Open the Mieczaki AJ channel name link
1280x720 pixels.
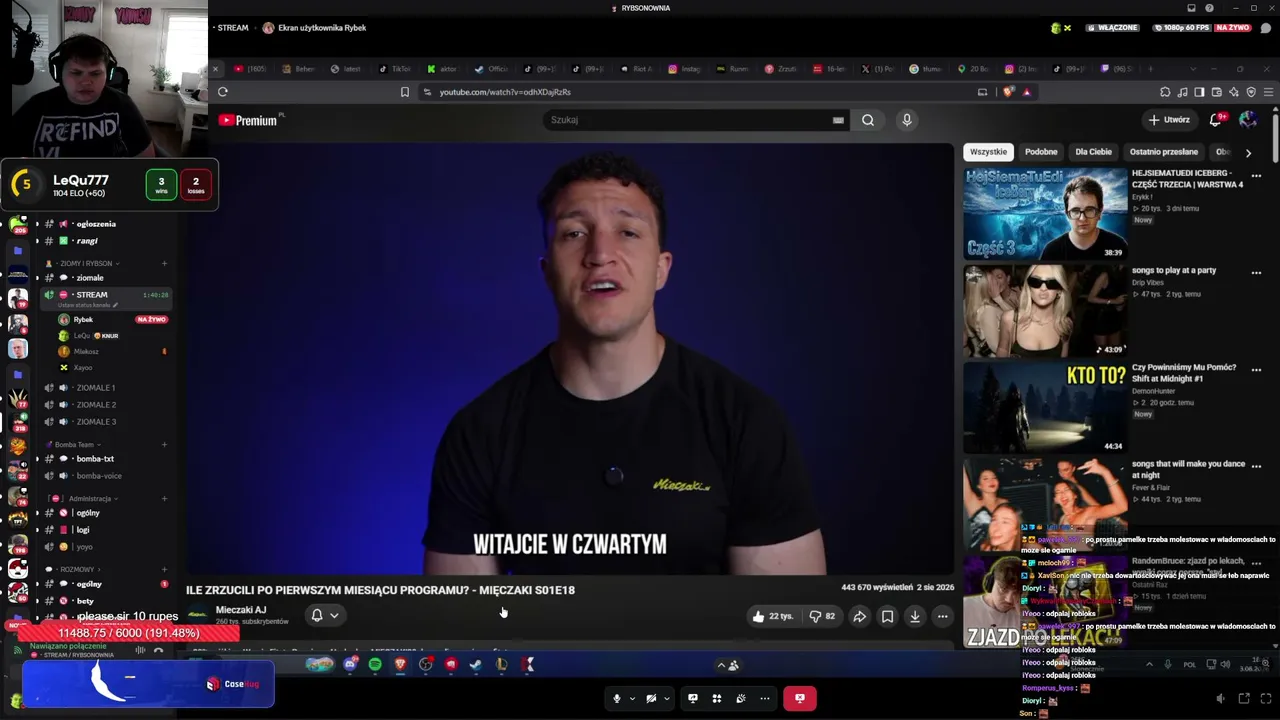[241, 610]
